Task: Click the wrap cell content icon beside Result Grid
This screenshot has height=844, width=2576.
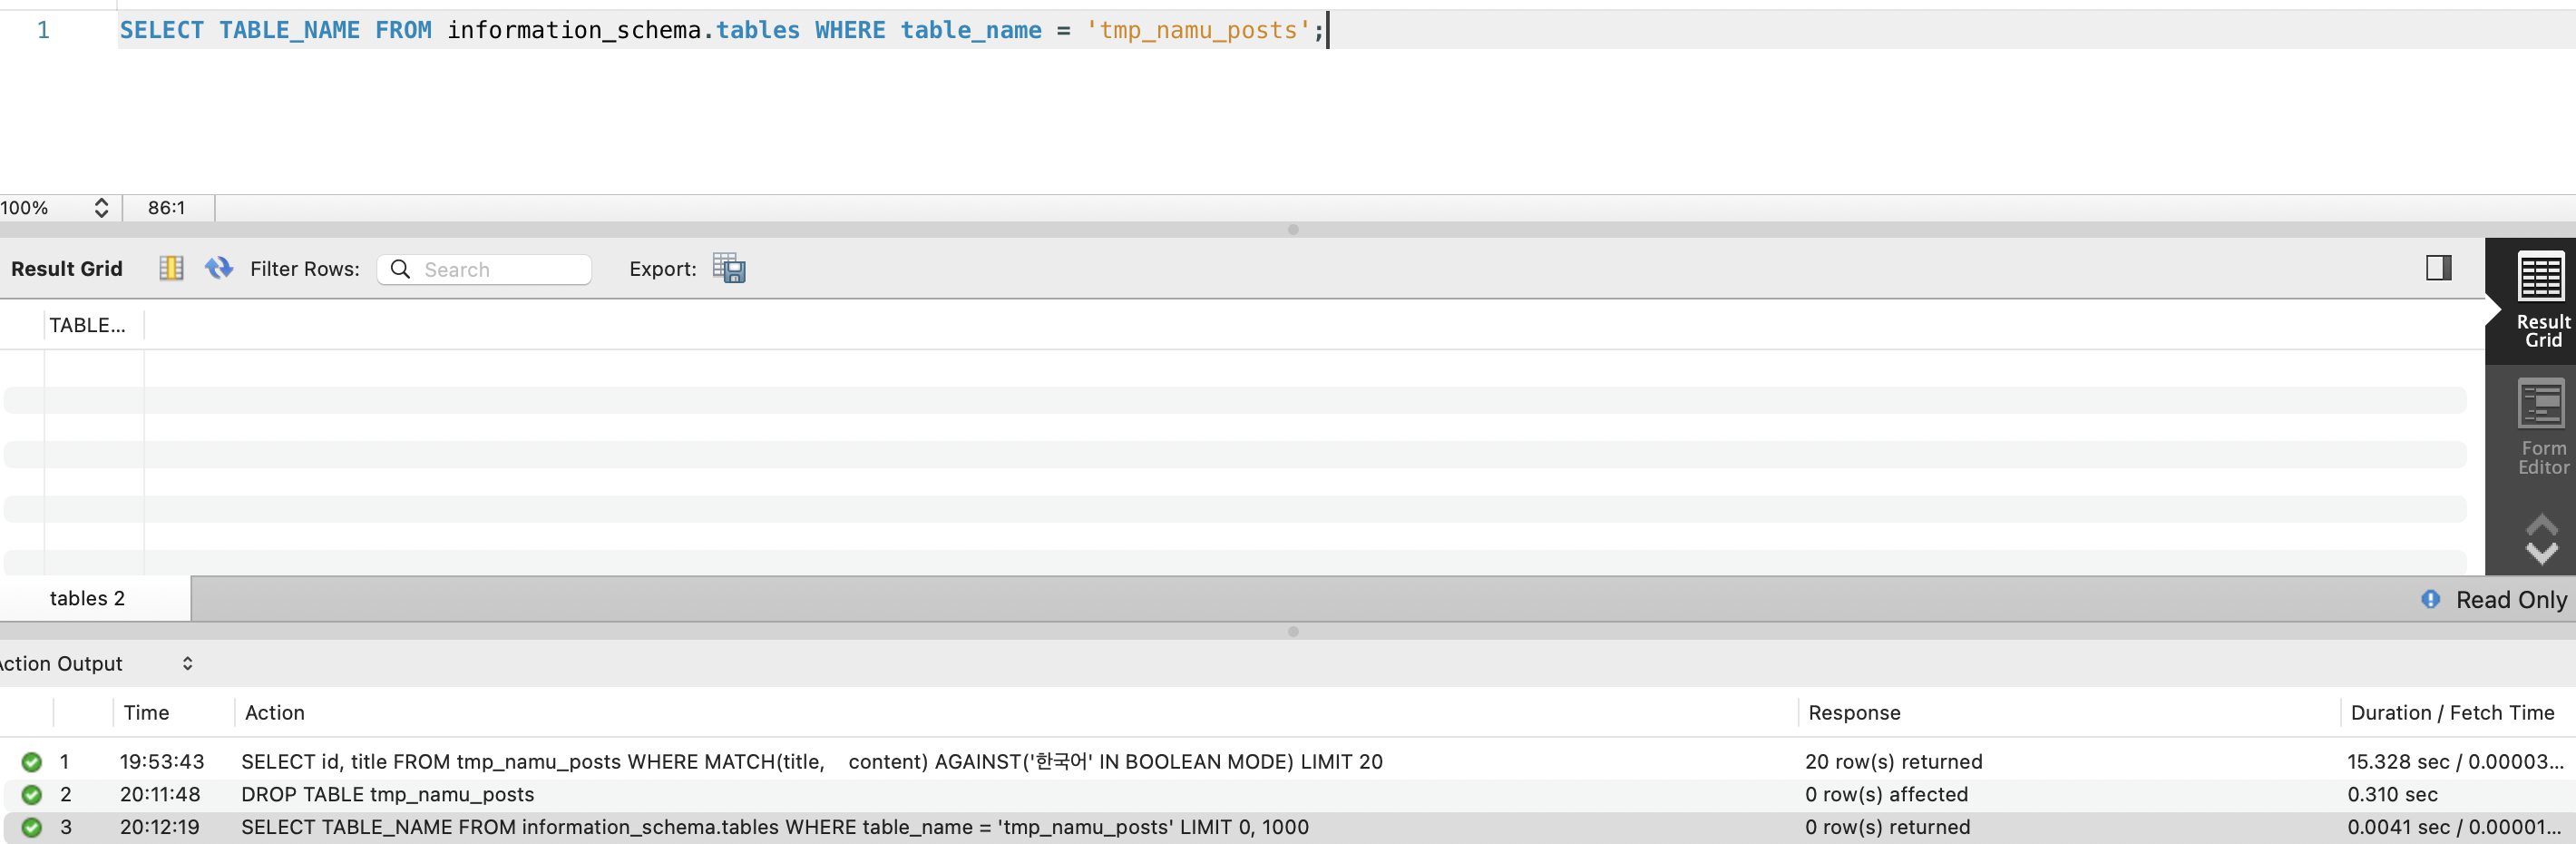Action: [171, 268]
